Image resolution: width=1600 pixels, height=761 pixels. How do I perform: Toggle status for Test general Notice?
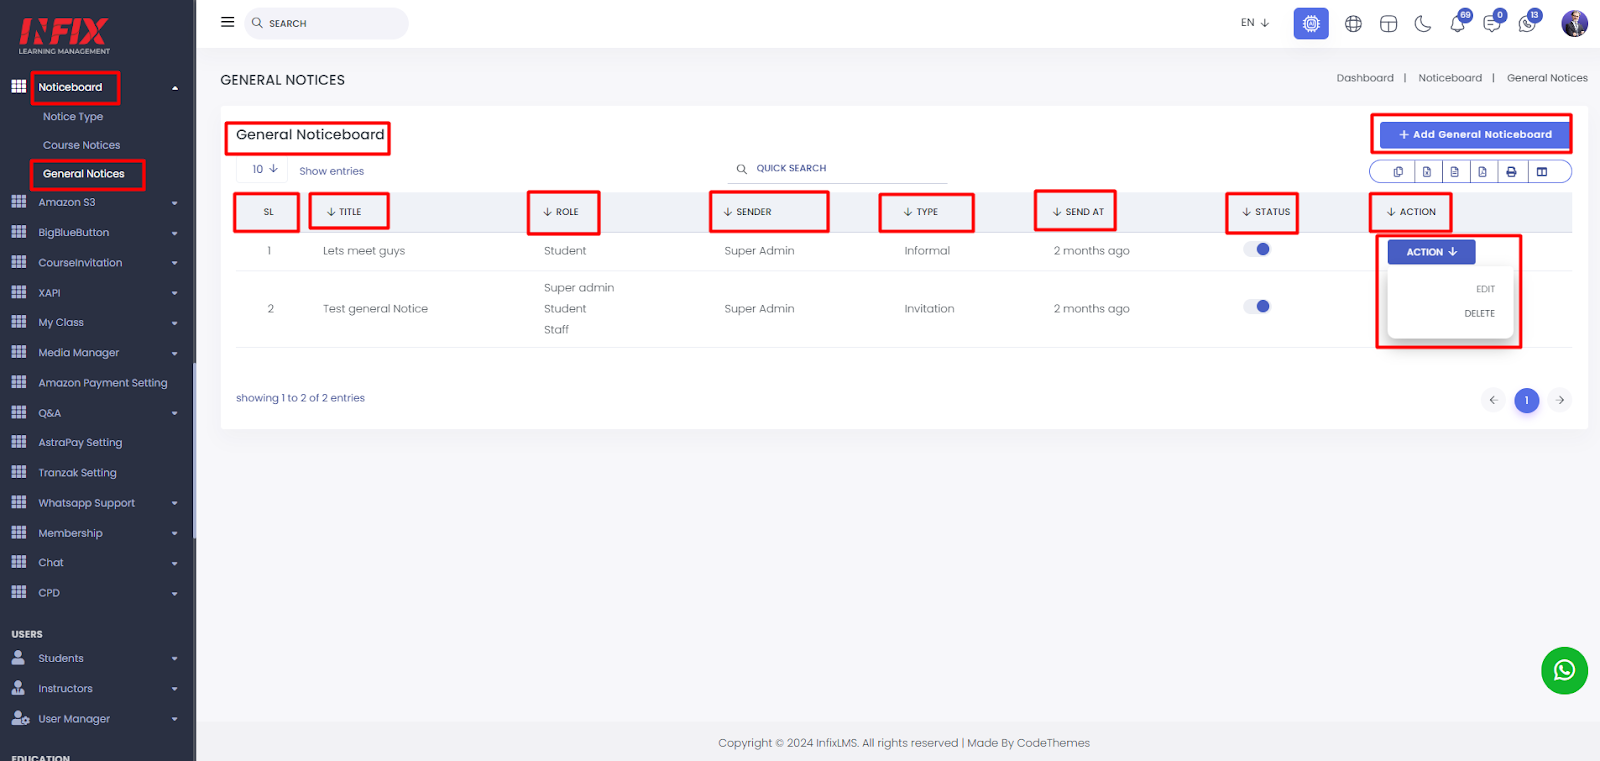[x=1257, y=306]
